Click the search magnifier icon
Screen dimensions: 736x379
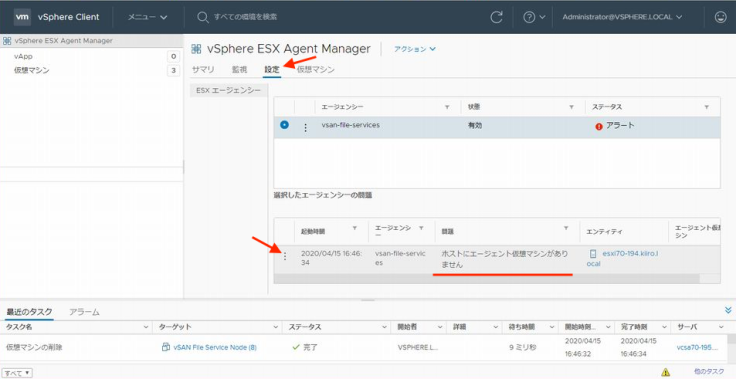coord(202,17)
